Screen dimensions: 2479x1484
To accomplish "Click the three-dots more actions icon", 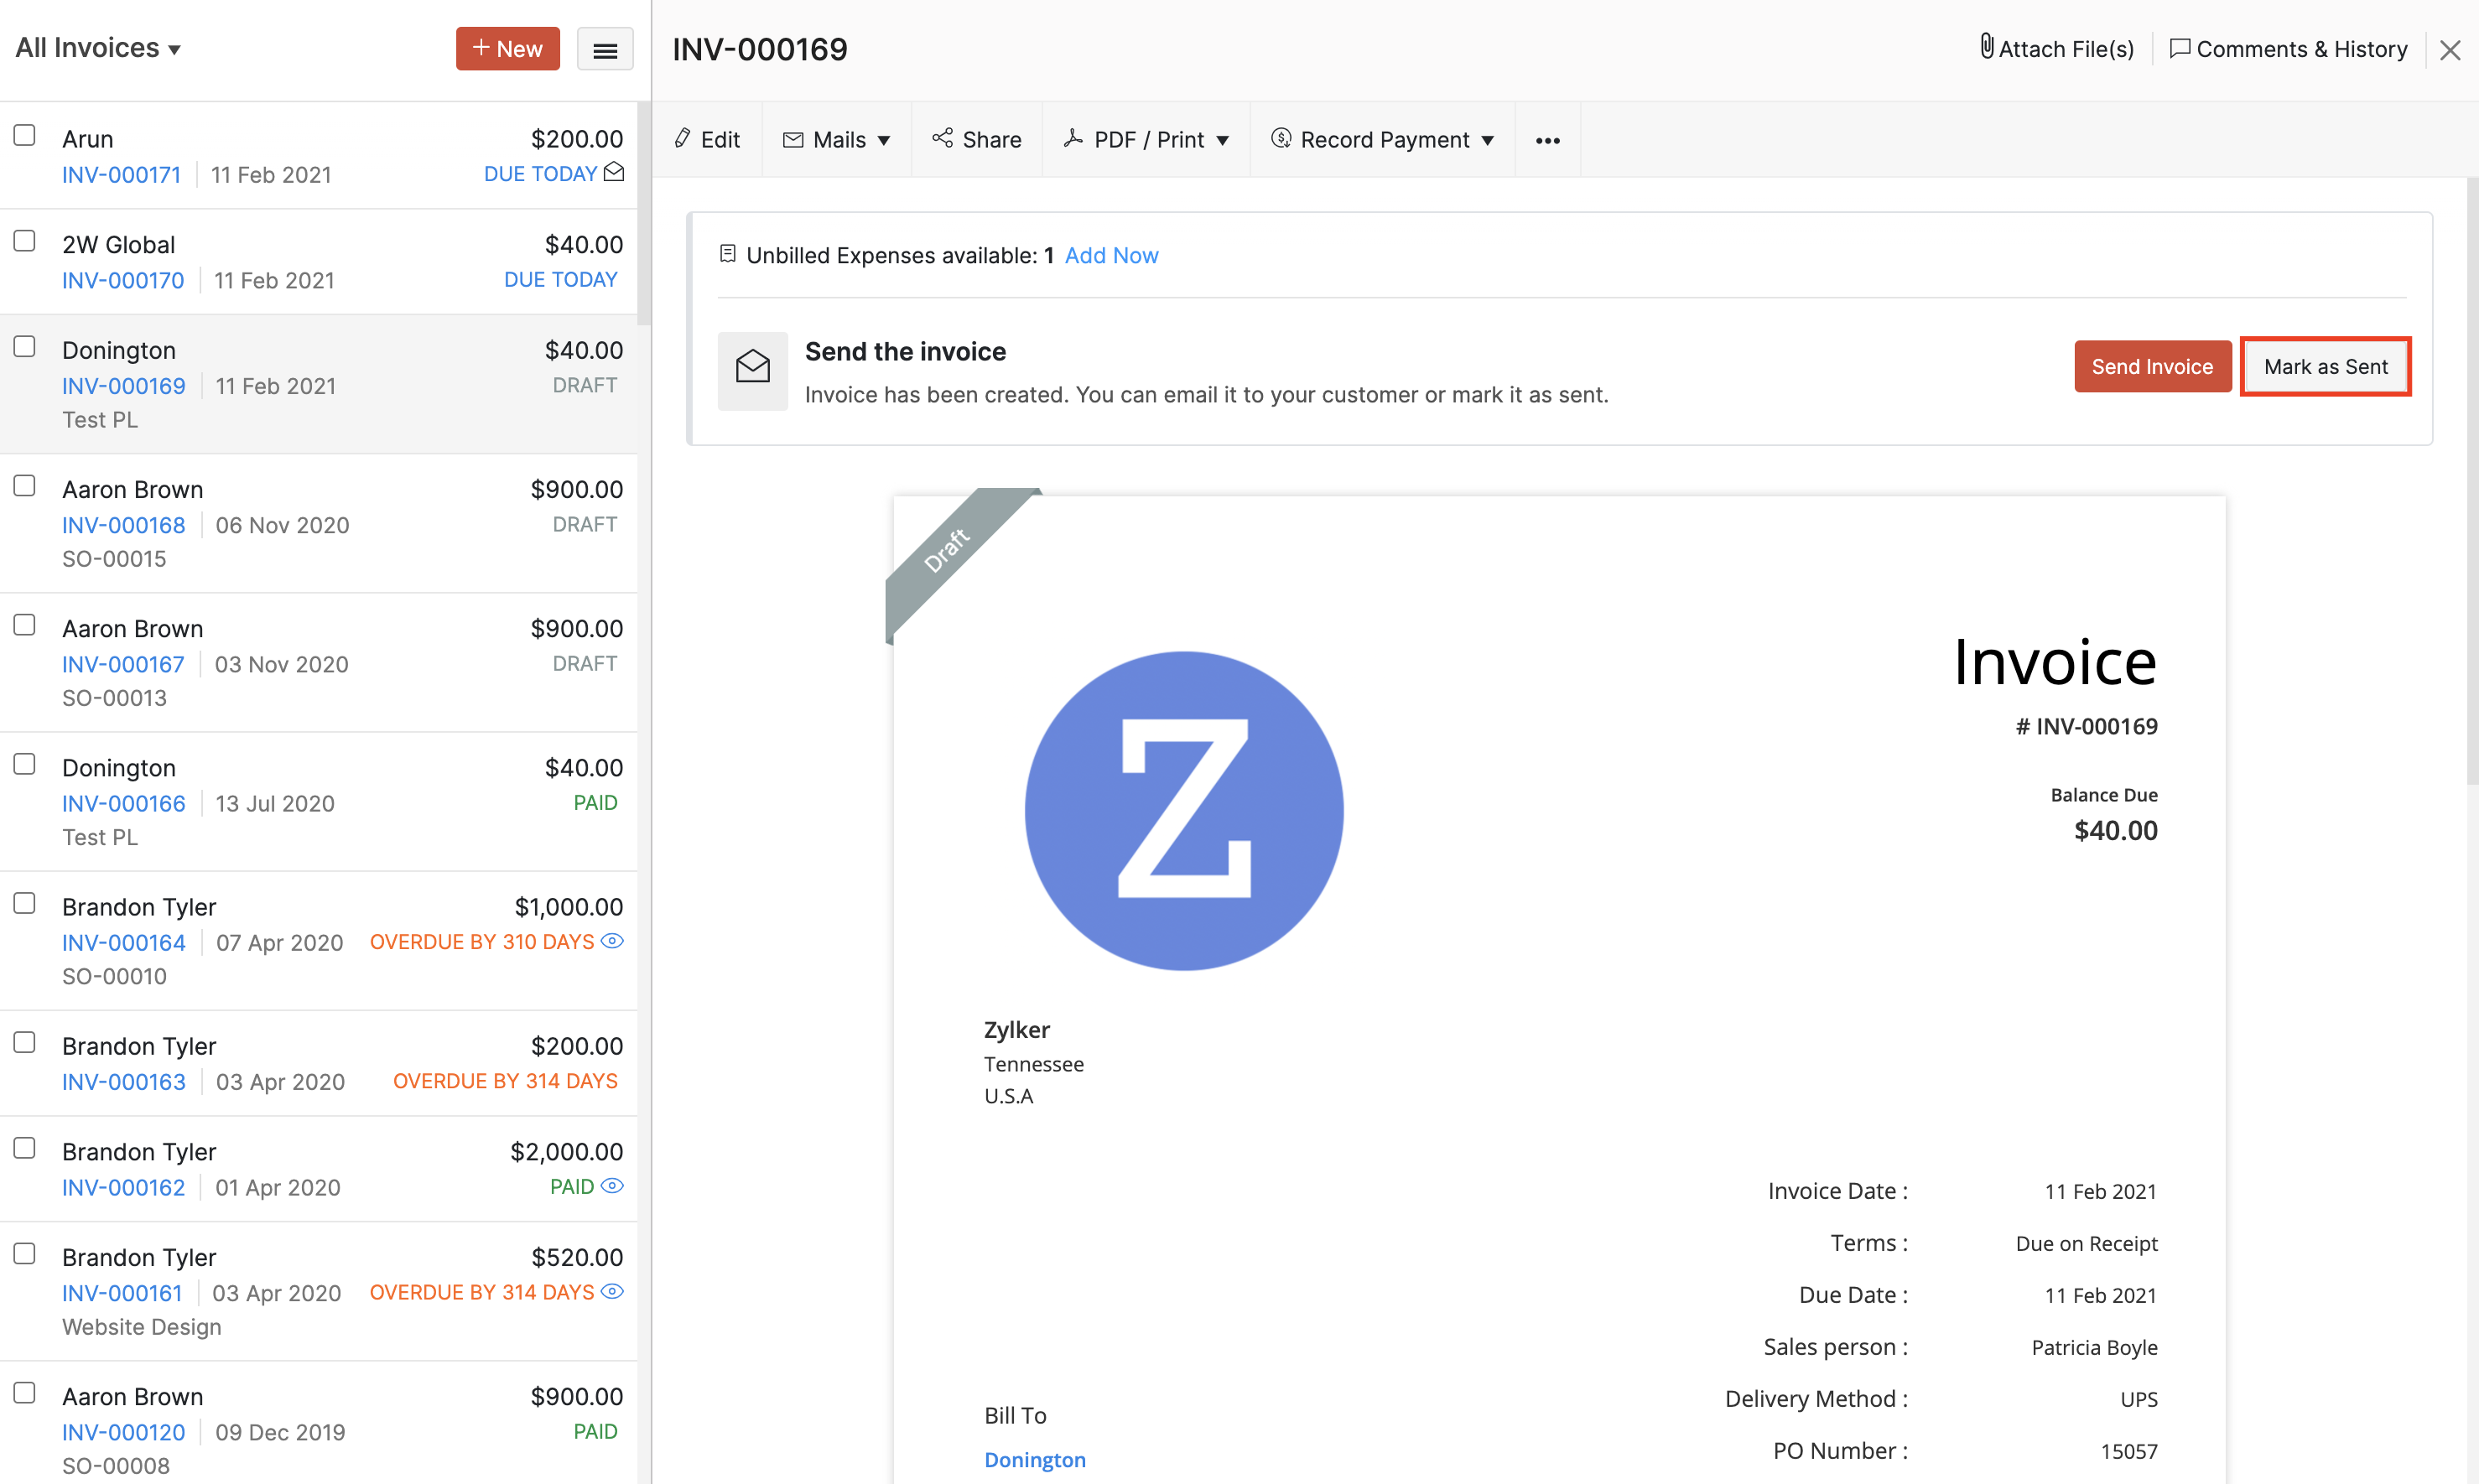I will click(x=1547, y=140).
